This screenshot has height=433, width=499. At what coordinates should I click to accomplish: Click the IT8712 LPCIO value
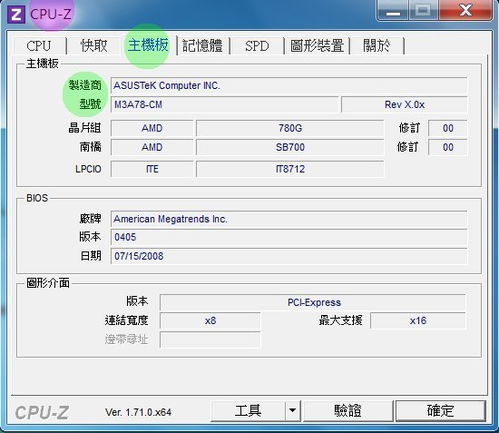pos(290,169)
